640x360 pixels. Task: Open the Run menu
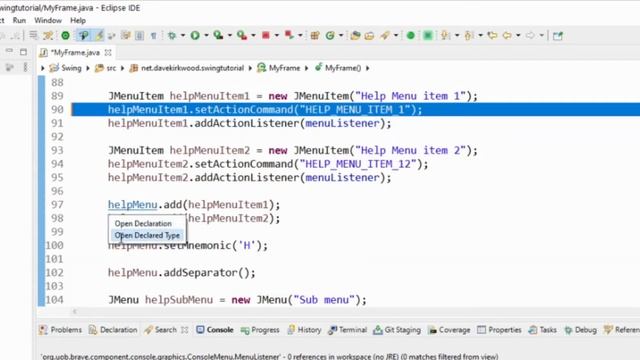19,20
